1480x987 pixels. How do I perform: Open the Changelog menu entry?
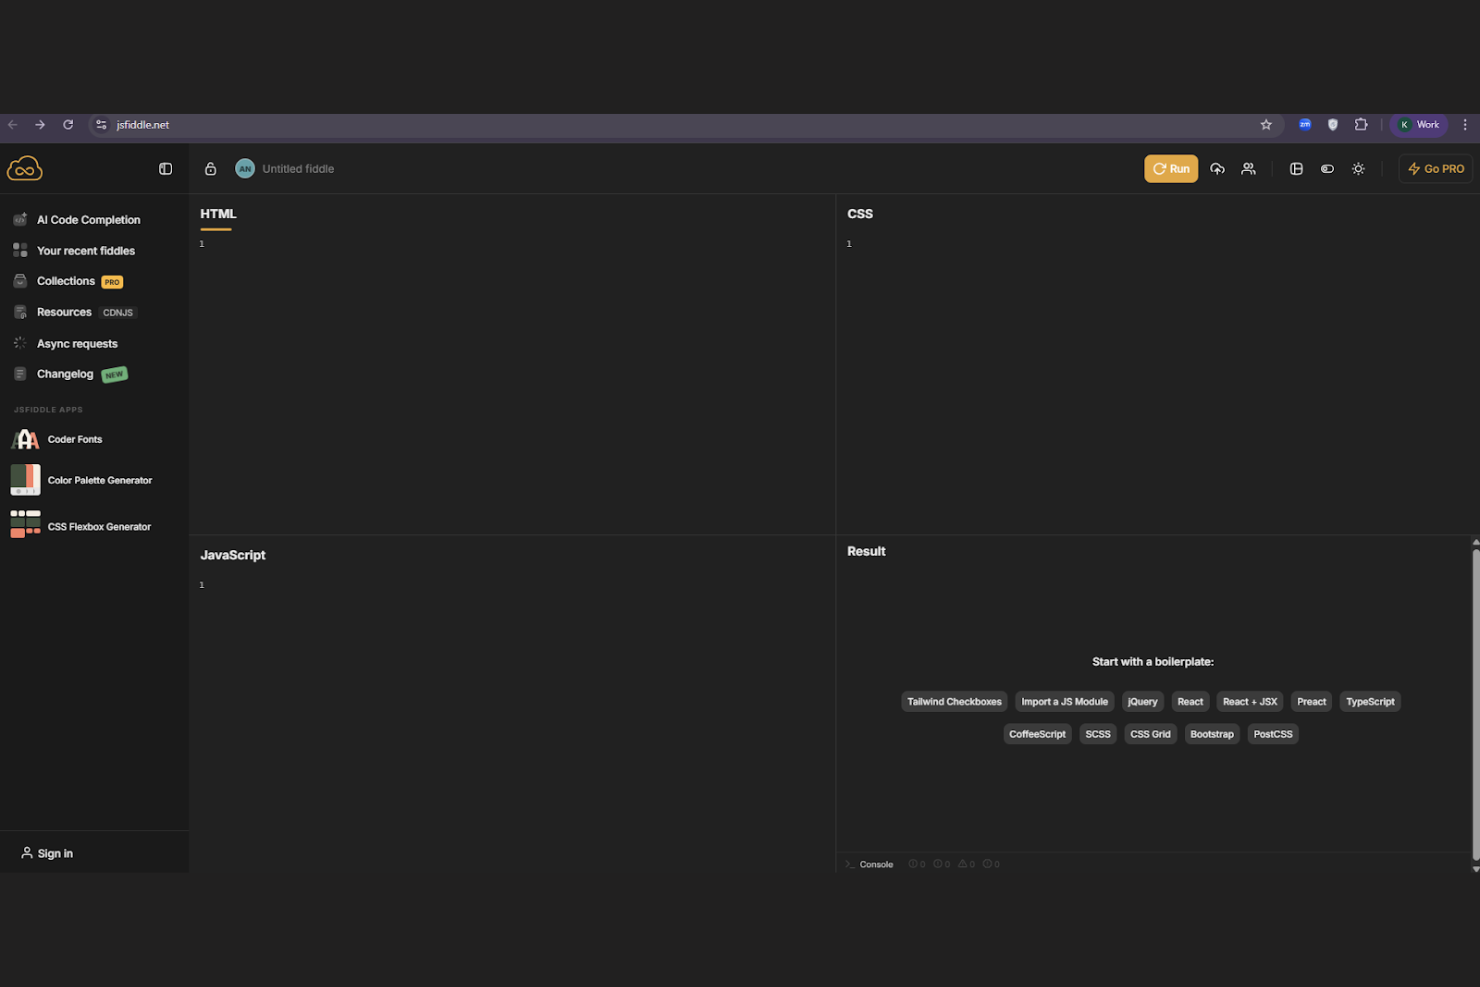point(64,373)
